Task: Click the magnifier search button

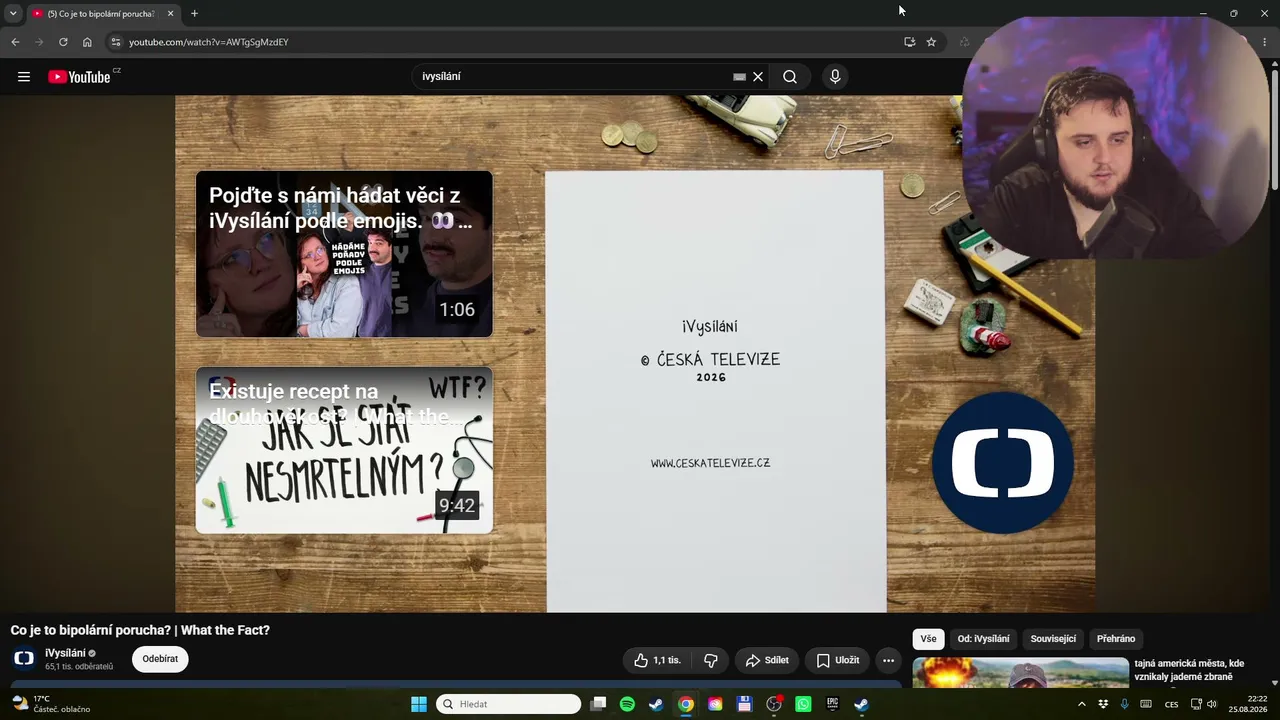Action: (x=790, y=77)
